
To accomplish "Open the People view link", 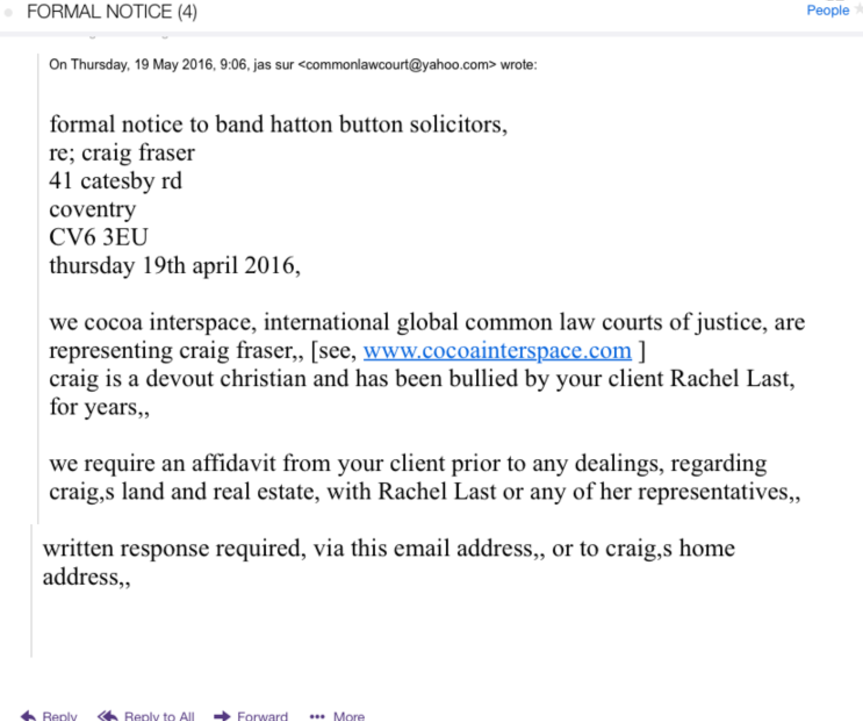I will coord(828,10).
